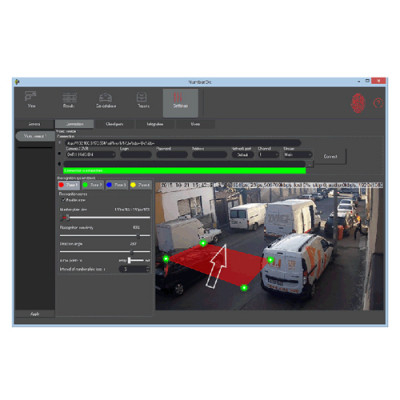Minimize the application window
This screenshot has height=400, width=400.
click(359, 81)
